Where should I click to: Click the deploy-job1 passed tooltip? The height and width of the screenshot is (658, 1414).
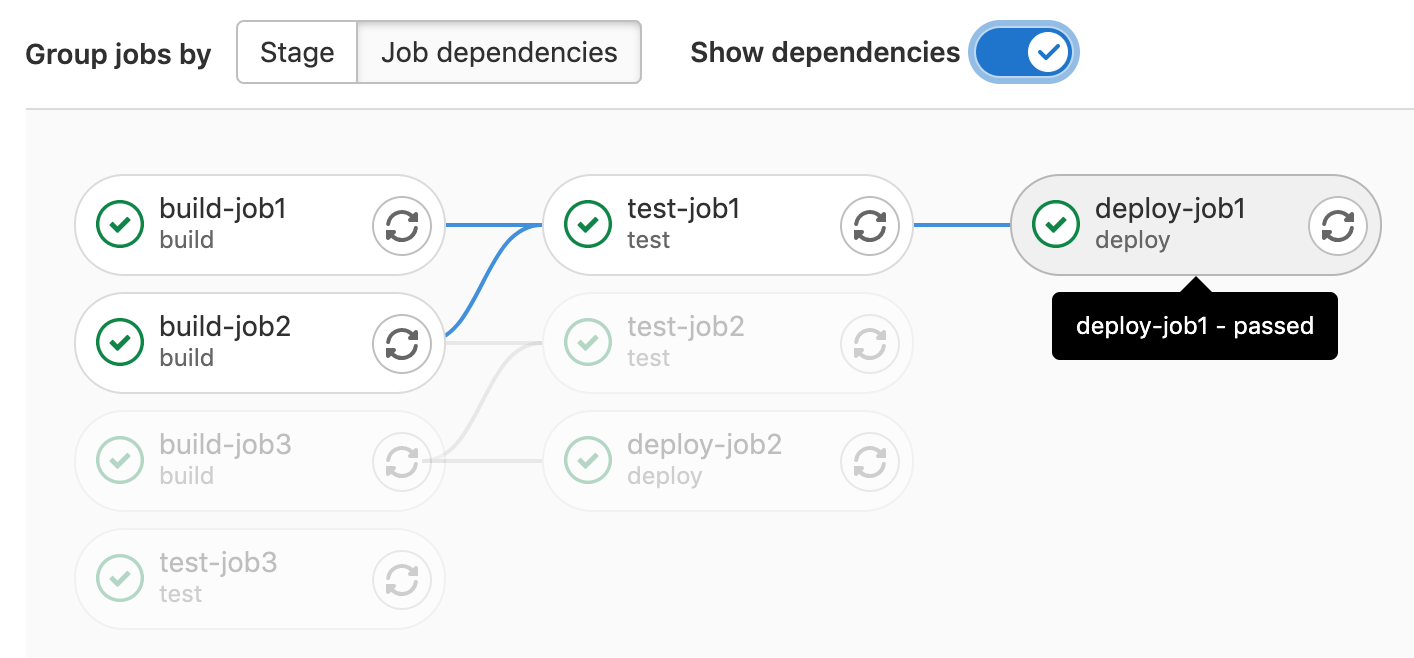point(1194,326)
